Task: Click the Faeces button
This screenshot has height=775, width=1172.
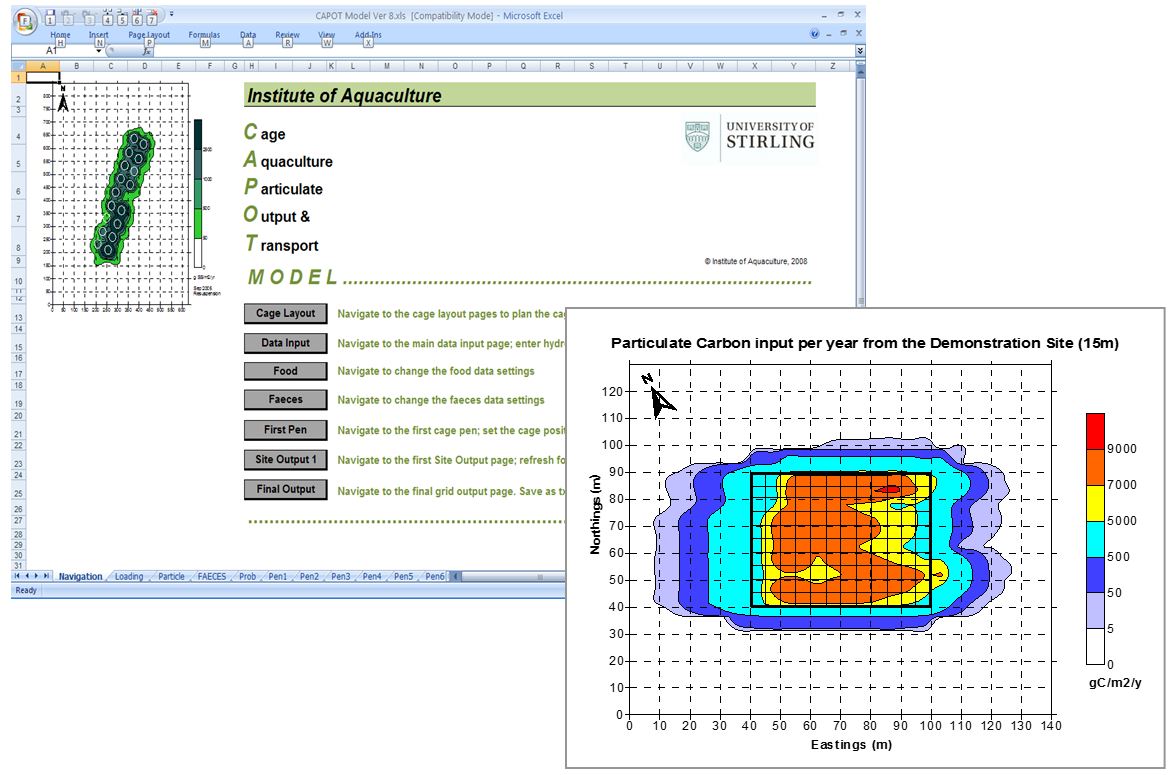Action: pos(286,400)
